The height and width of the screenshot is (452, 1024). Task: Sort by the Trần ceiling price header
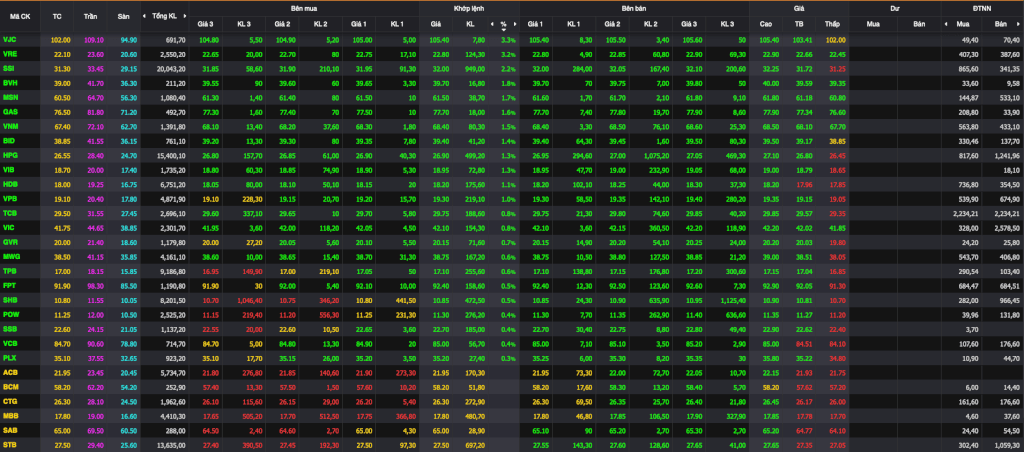coord(90,16)
